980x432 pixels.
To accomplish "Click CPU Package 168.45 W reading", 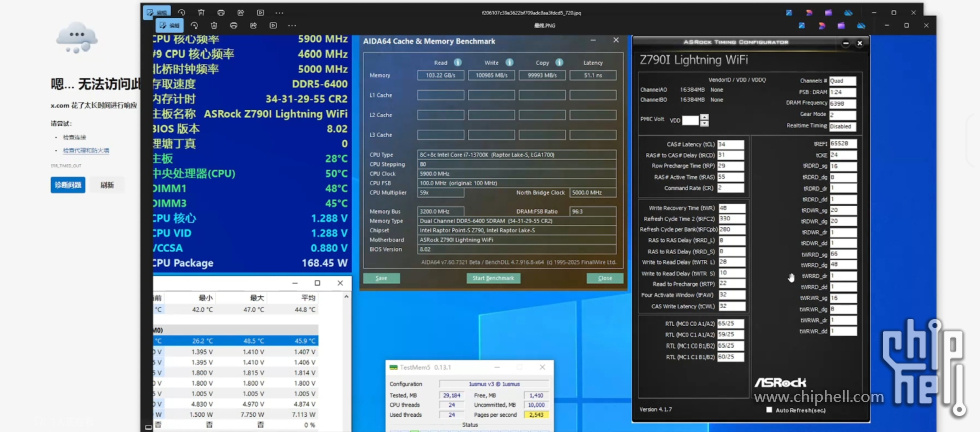I will click(x=324, y=263).
